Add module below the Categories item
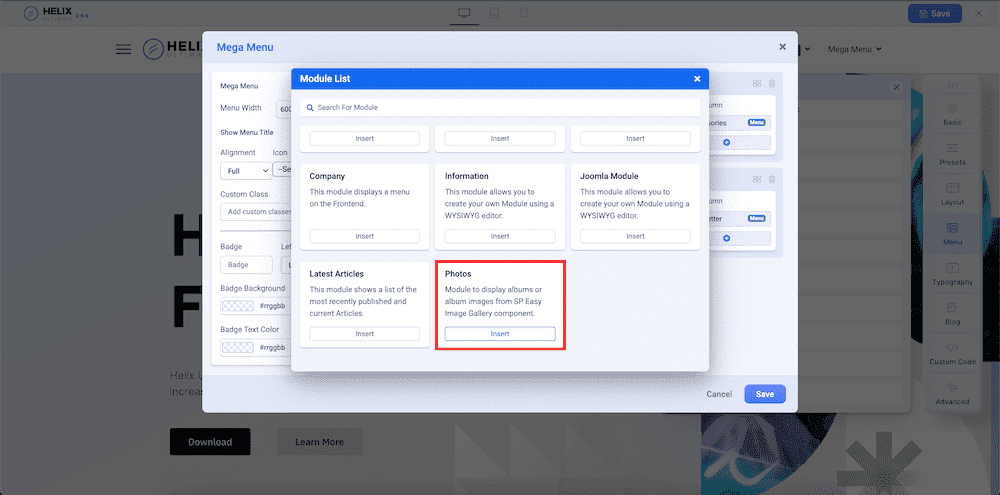 pos(726,143)
